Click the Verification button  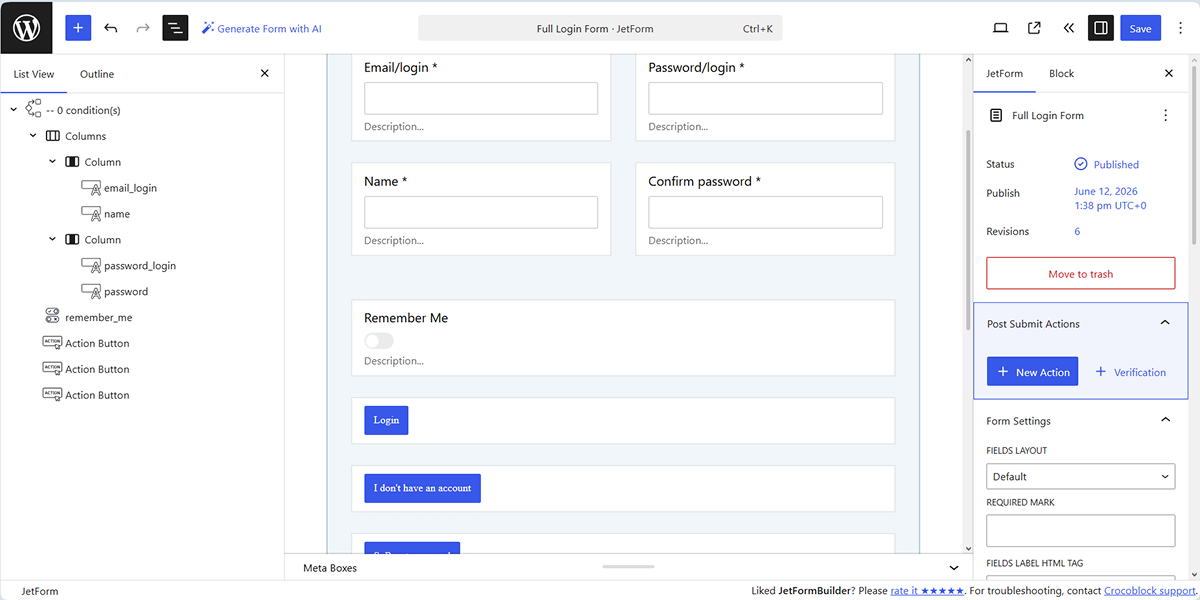pyautogui.click(x=1130, y=372)
